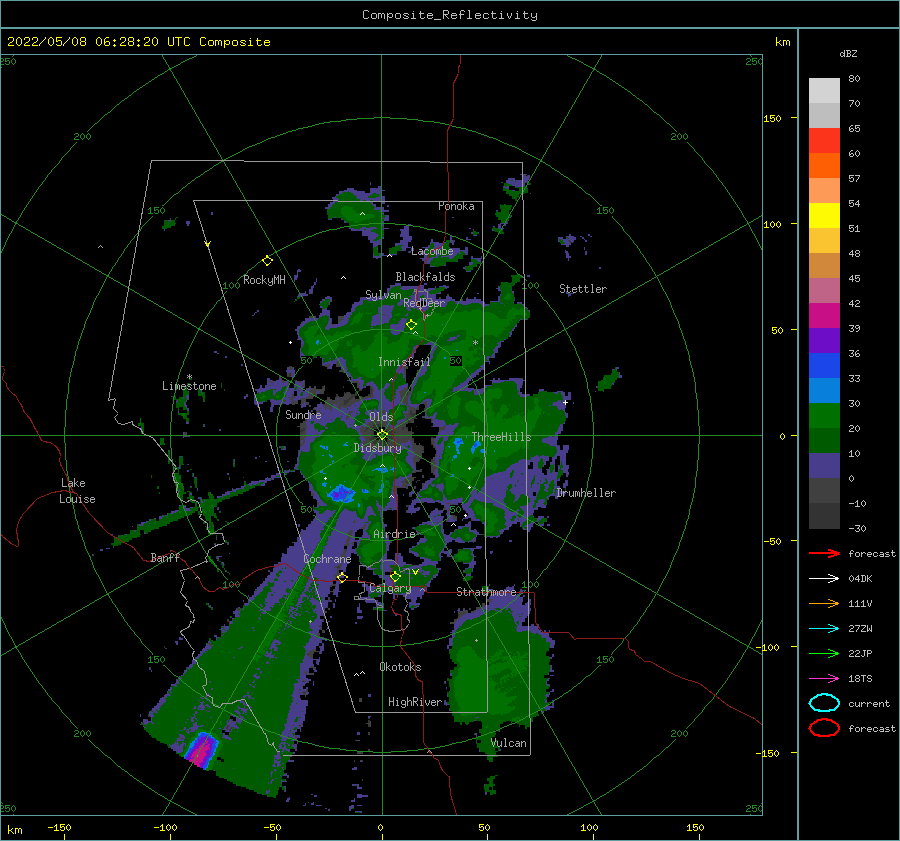Click the yellow diamond marker above Calgary

tap(395, 576)
